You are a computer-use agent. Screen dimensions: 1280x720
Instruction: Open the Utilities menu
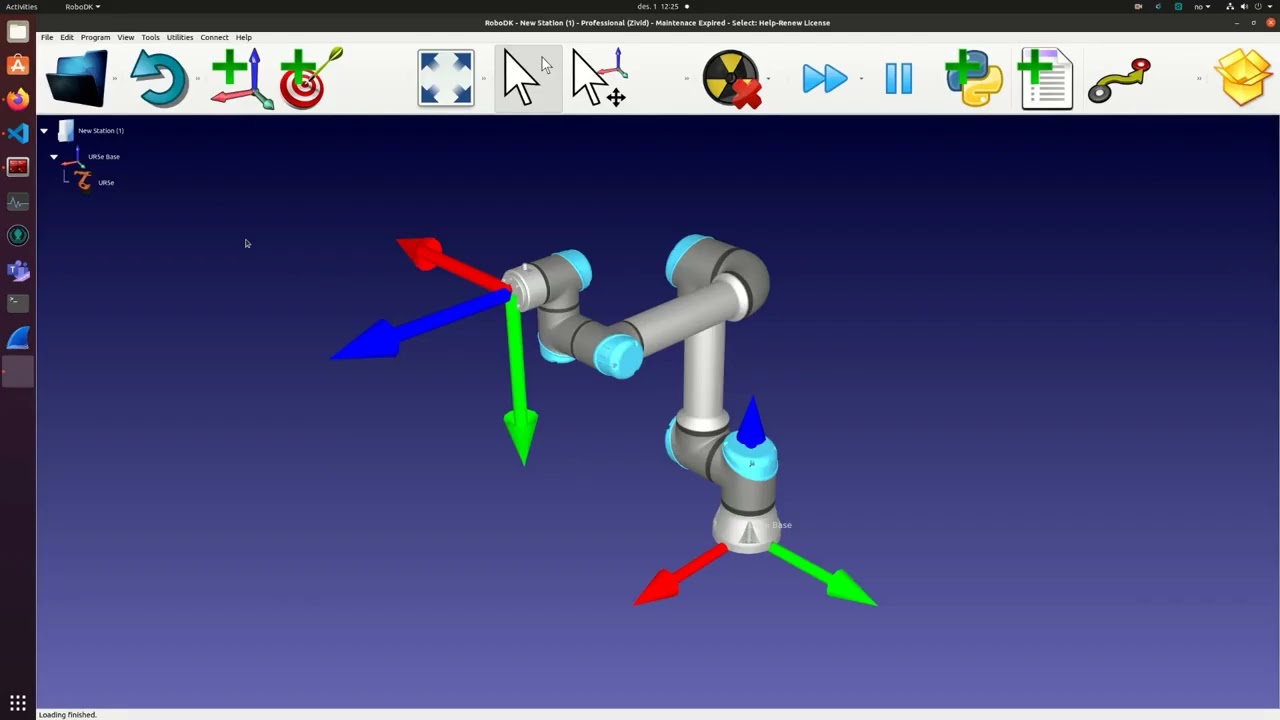(x=180, y=37)
